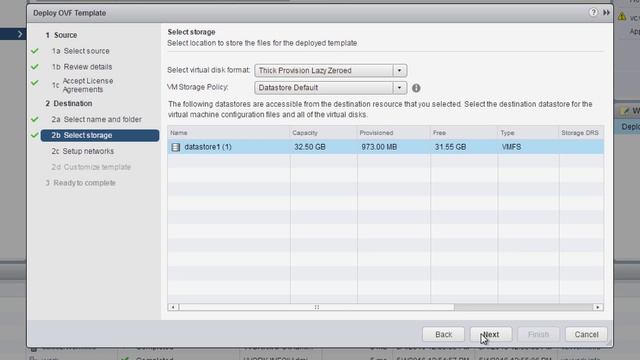This screenshot has width=640, height=360.
Task: Click the green checkmark beside Review details
Action: click(x=35, y=67)
